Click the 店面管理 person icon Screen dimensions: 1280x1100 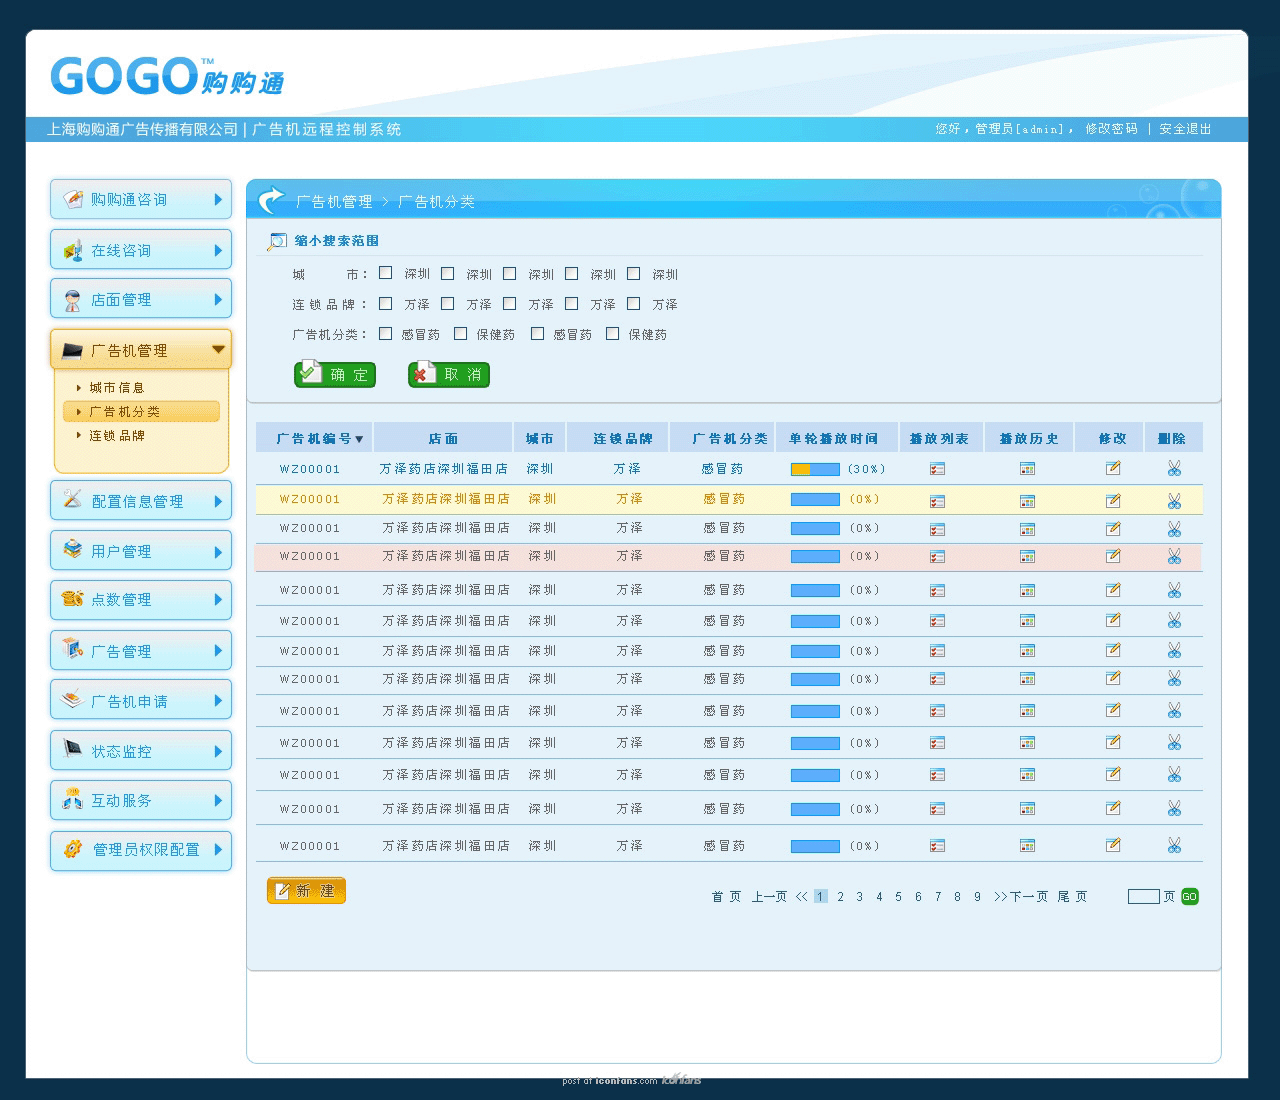click(73, 300)
